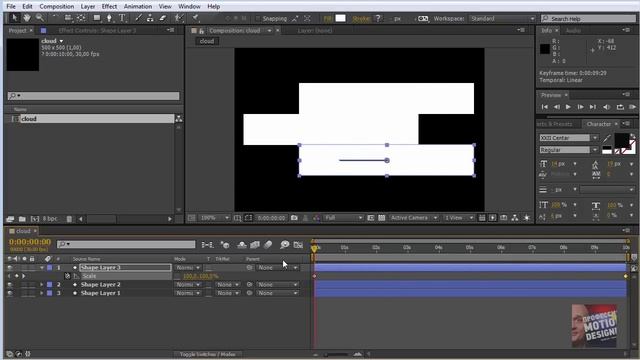Open Graph Editor icon in timeline
The height and width of the screenshot is (360, 640).
298,244
